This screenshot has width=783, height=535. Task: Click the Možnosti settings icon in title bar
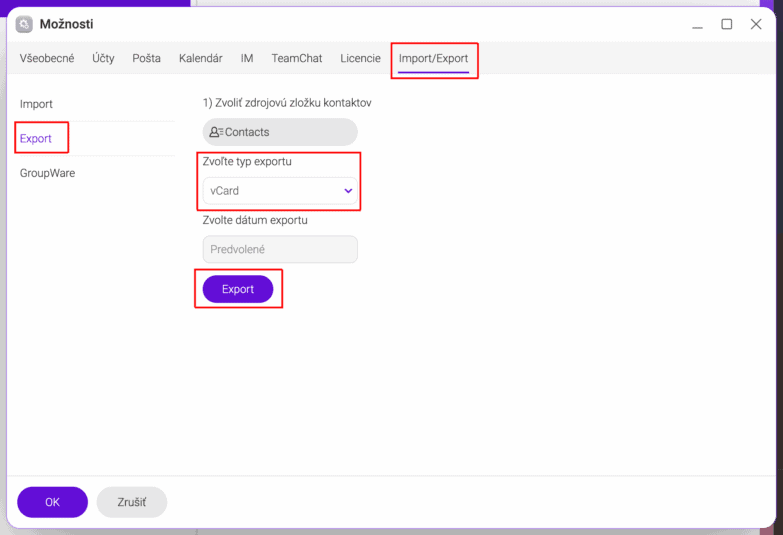pos(24,24)
